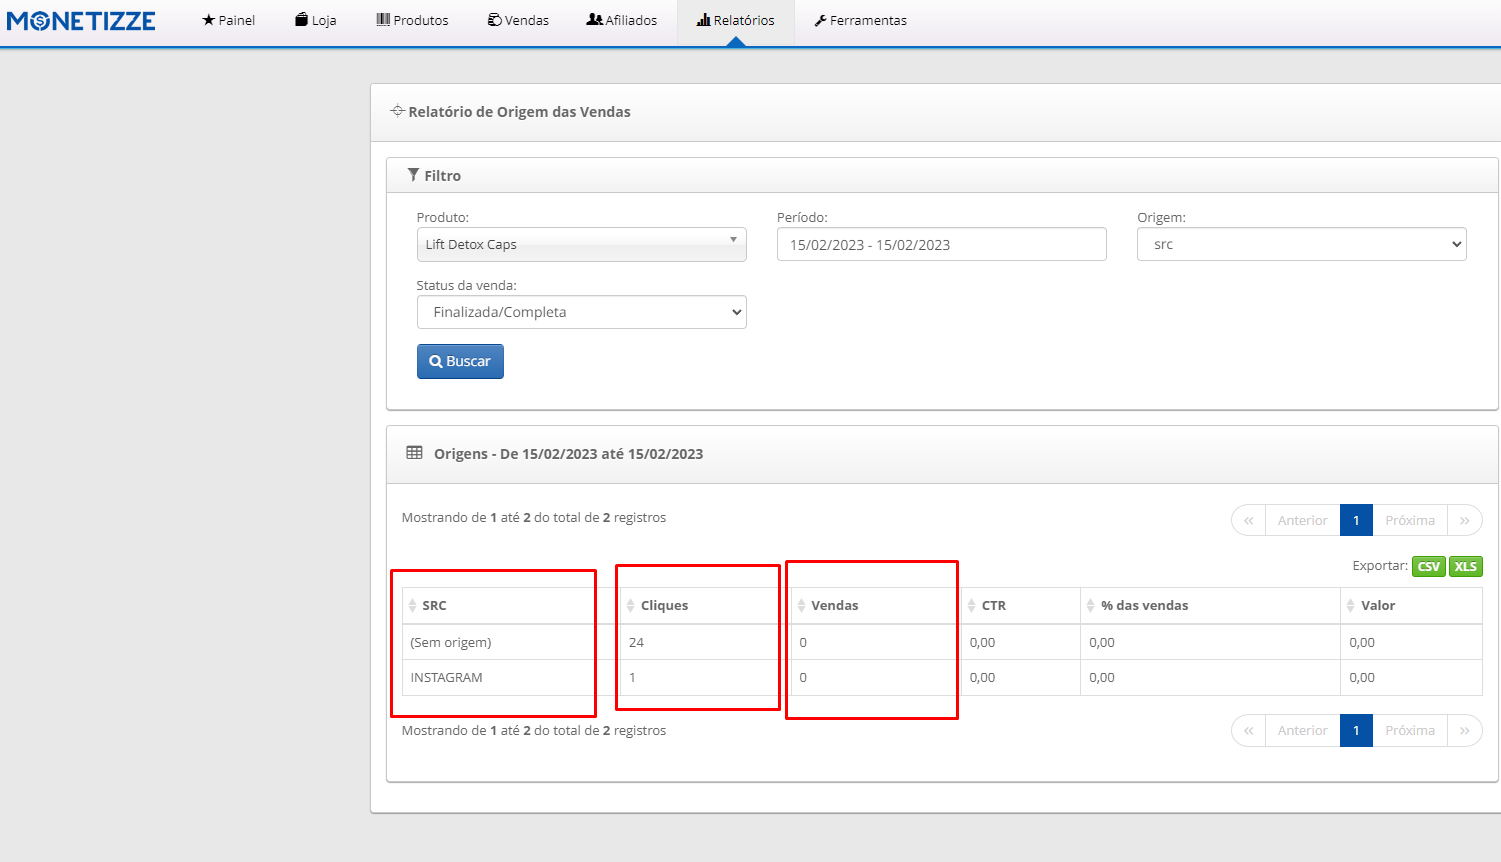The width and height of the screenshot is (1501, 862).
Task: Export results as CSV
Action: [x=1428, y=566]
